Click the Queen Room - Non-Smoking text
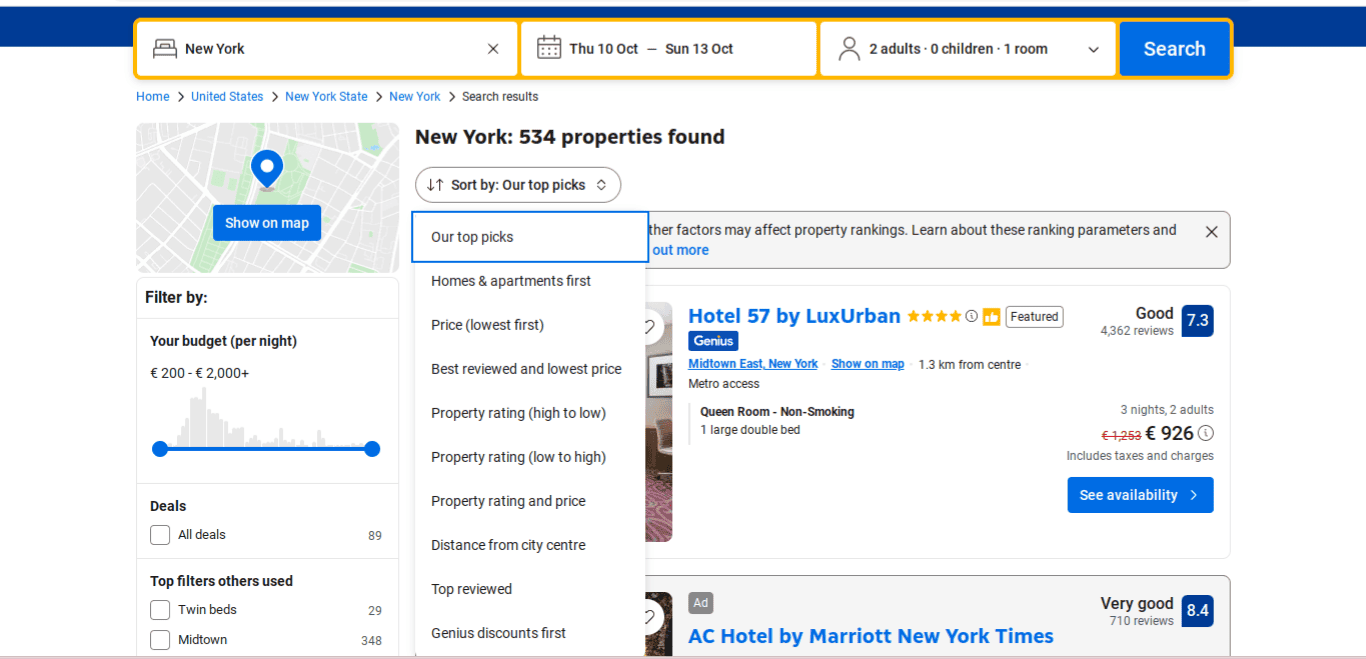Screen dimensions: 1366x659 [777, 412]
